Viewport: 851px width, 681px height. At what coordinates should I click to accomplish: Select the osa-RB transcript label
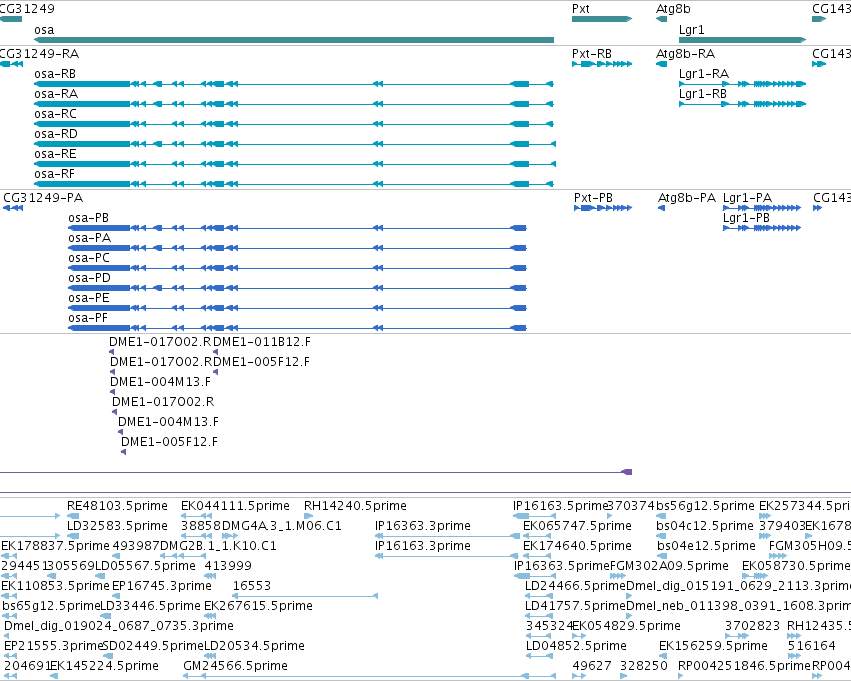(55, 74)
